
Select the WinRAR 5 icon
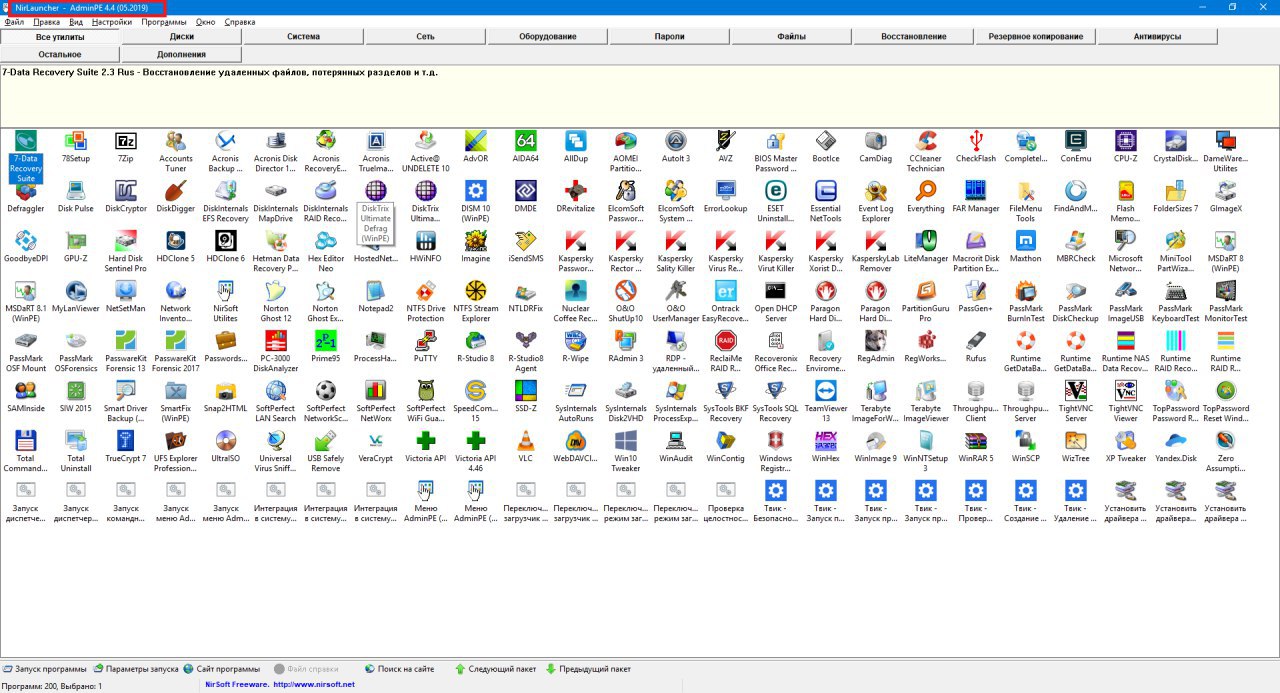point(976,441)
